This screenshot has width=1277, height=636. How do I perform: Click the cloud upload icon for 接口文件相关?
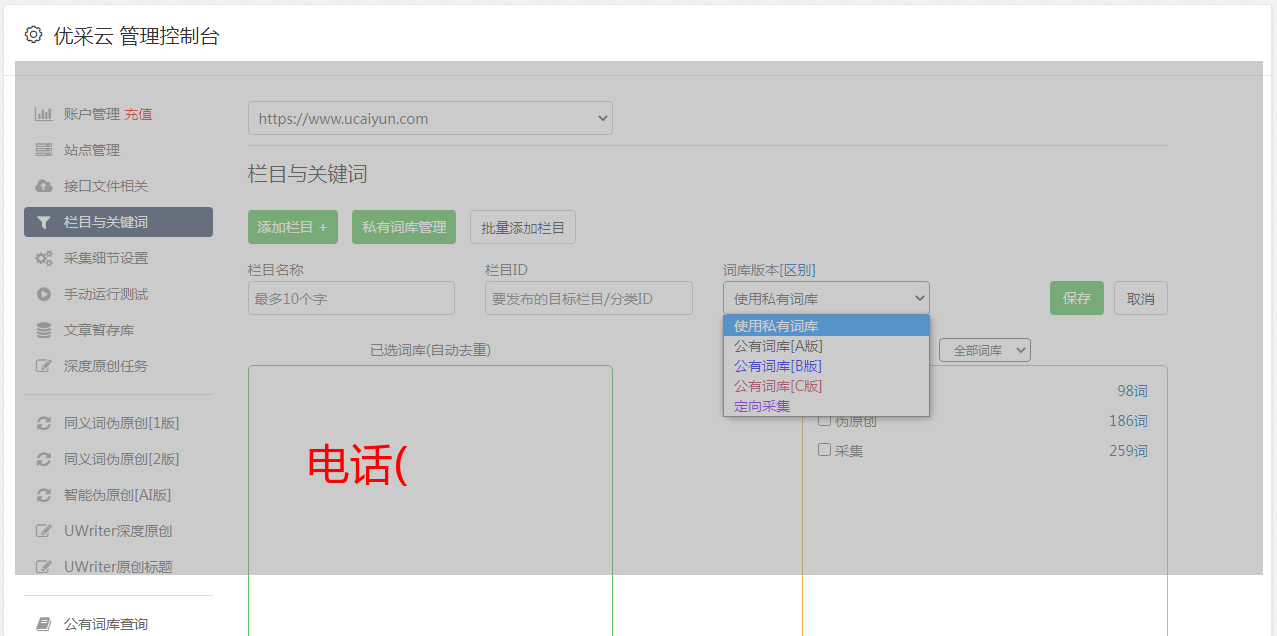[43, 186]
